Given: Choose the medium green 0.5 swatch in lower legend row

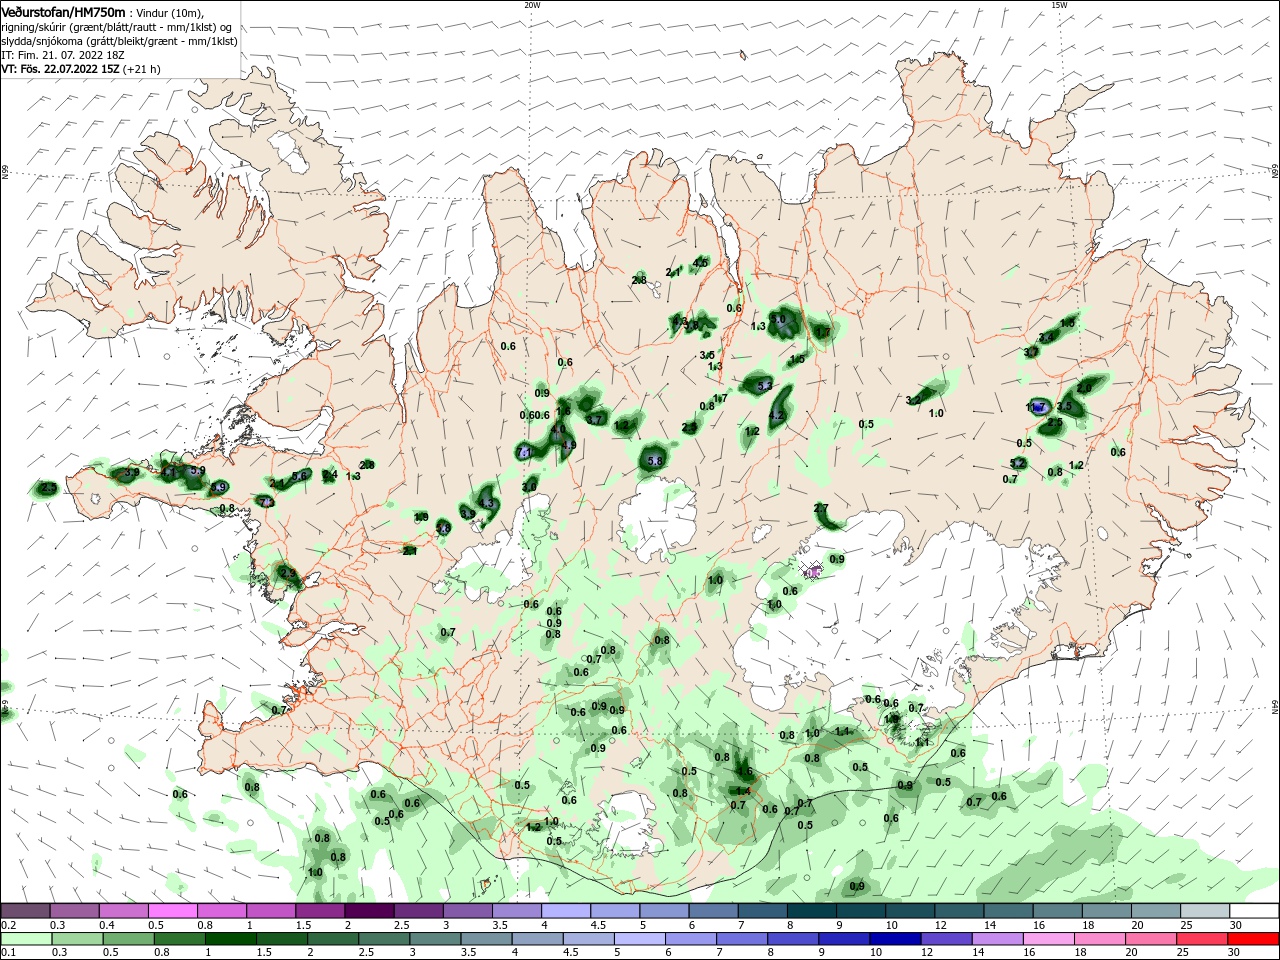Looking at the screenshot, I should pyautogui.click(x=127, y=939).
